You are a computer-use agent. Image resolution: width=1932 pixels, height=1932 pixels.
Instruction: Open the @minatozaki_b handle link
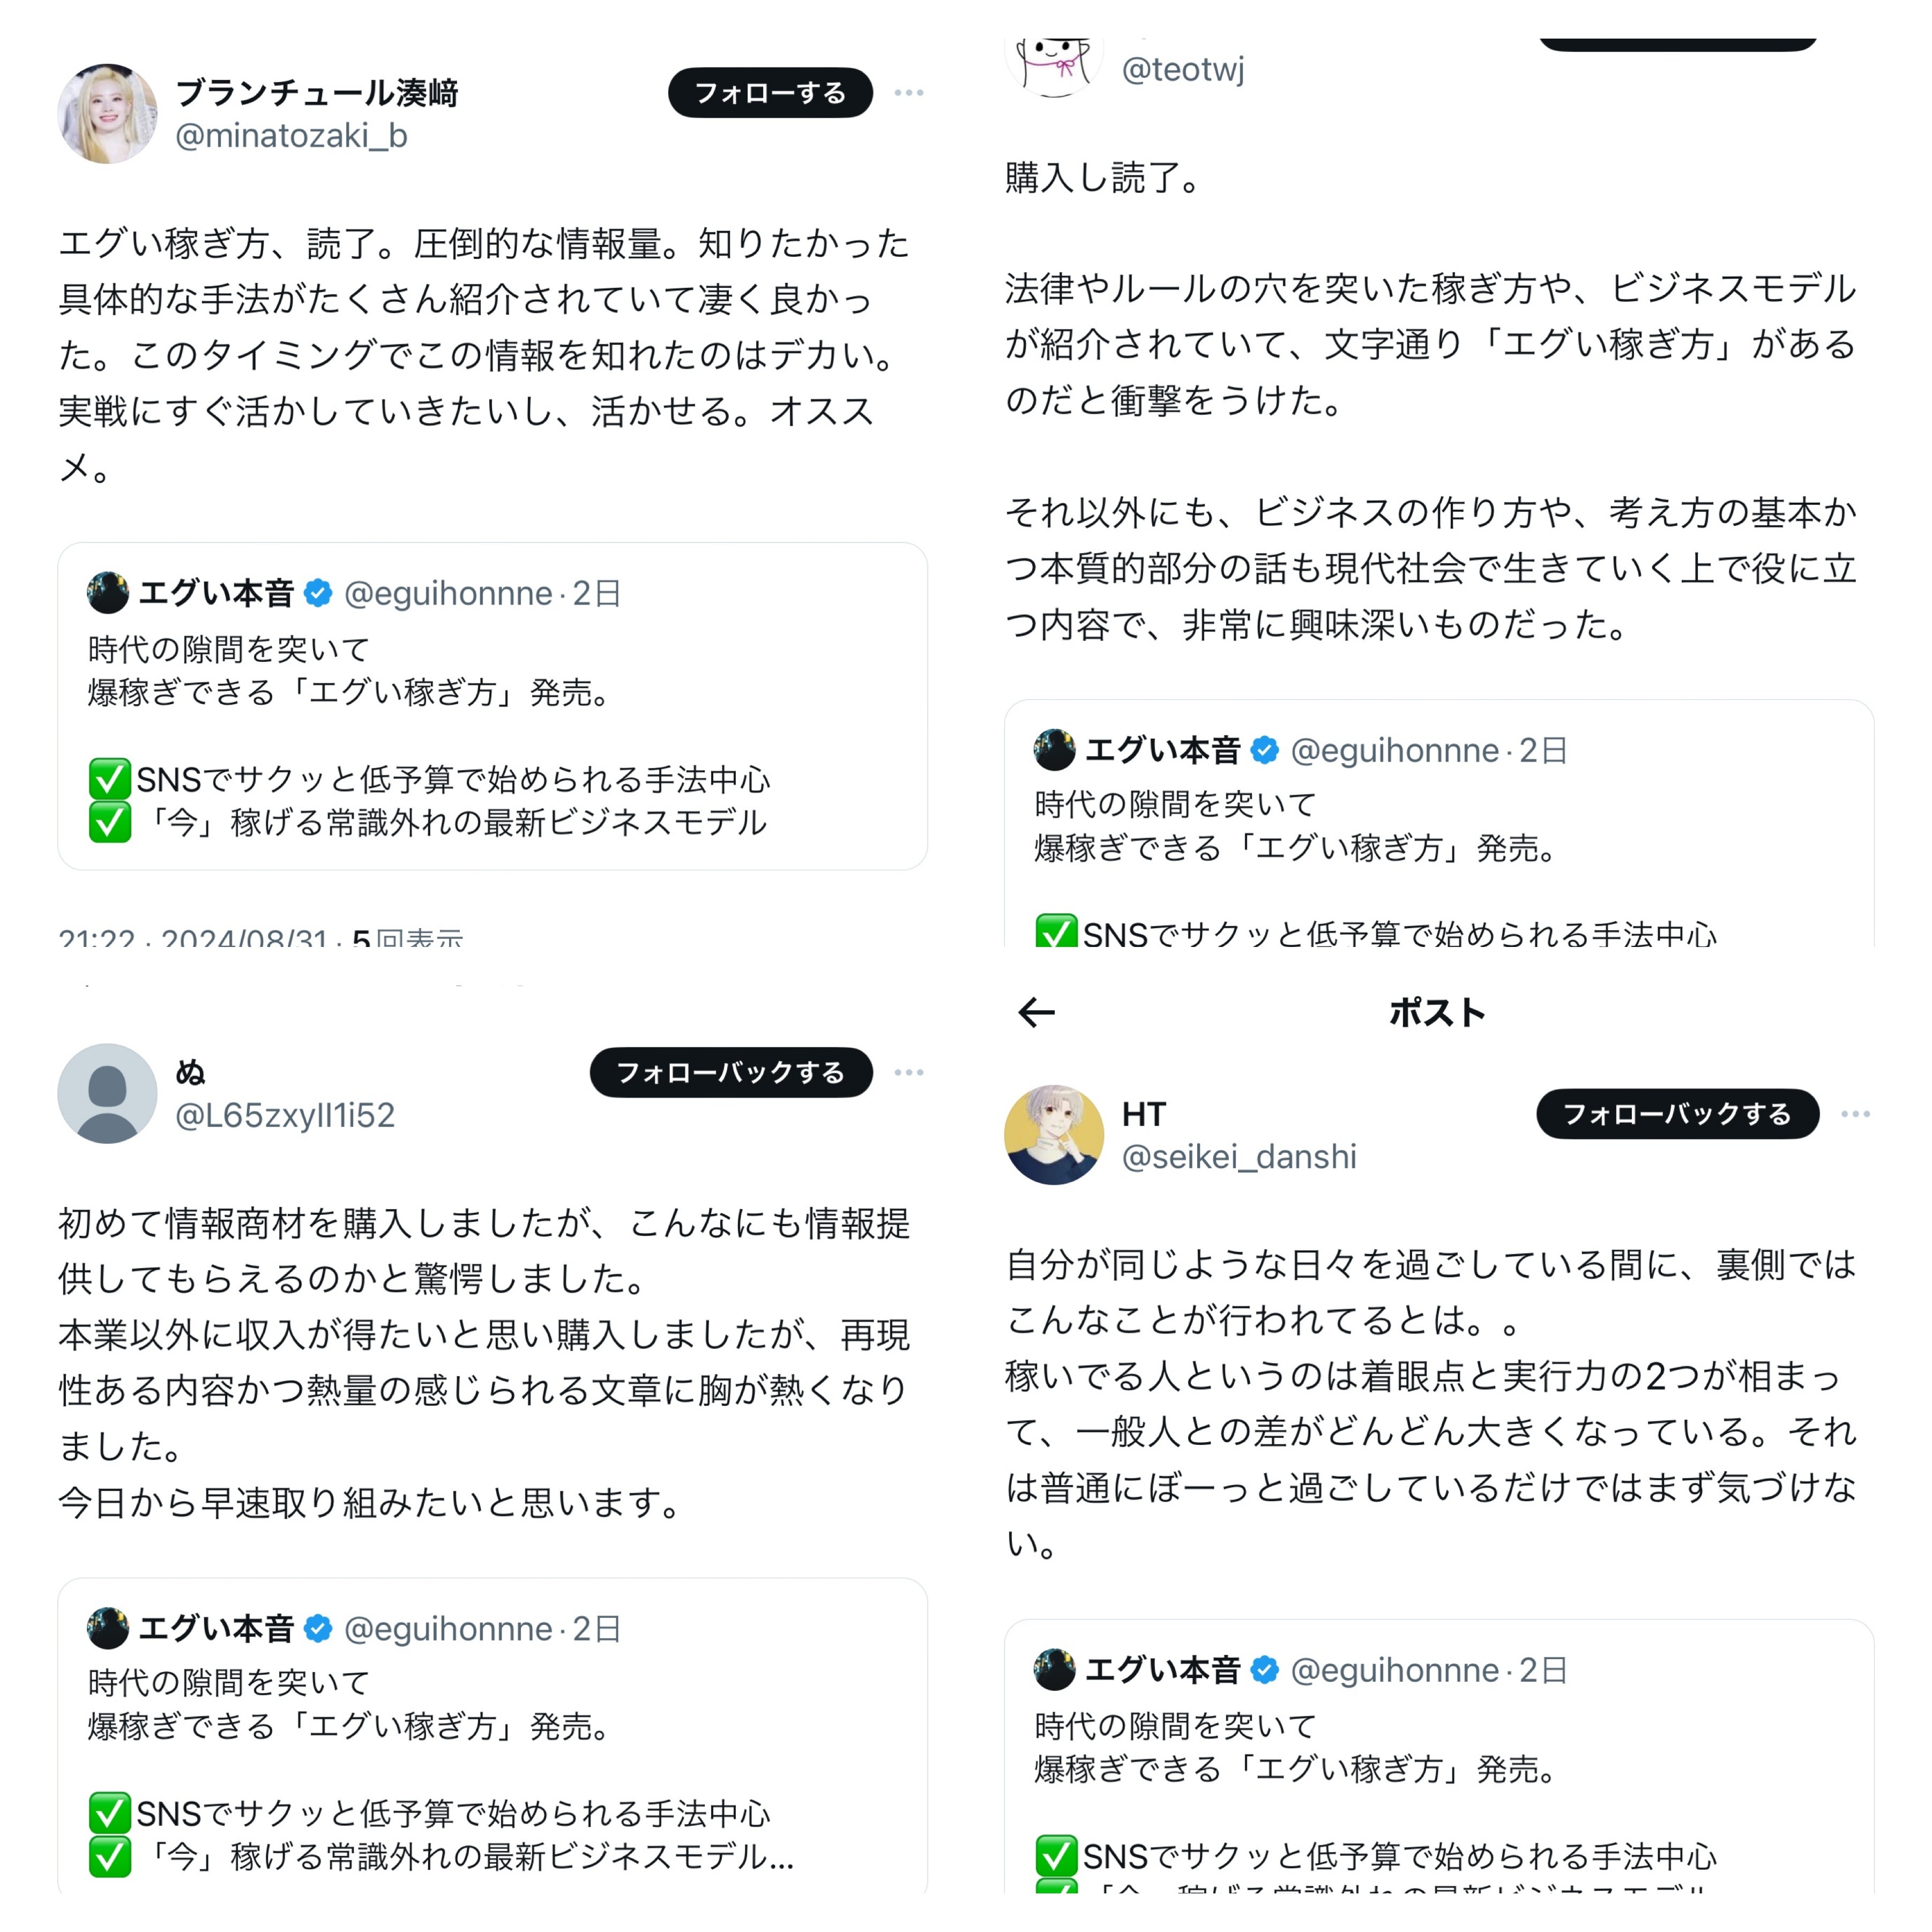(291, 135)
